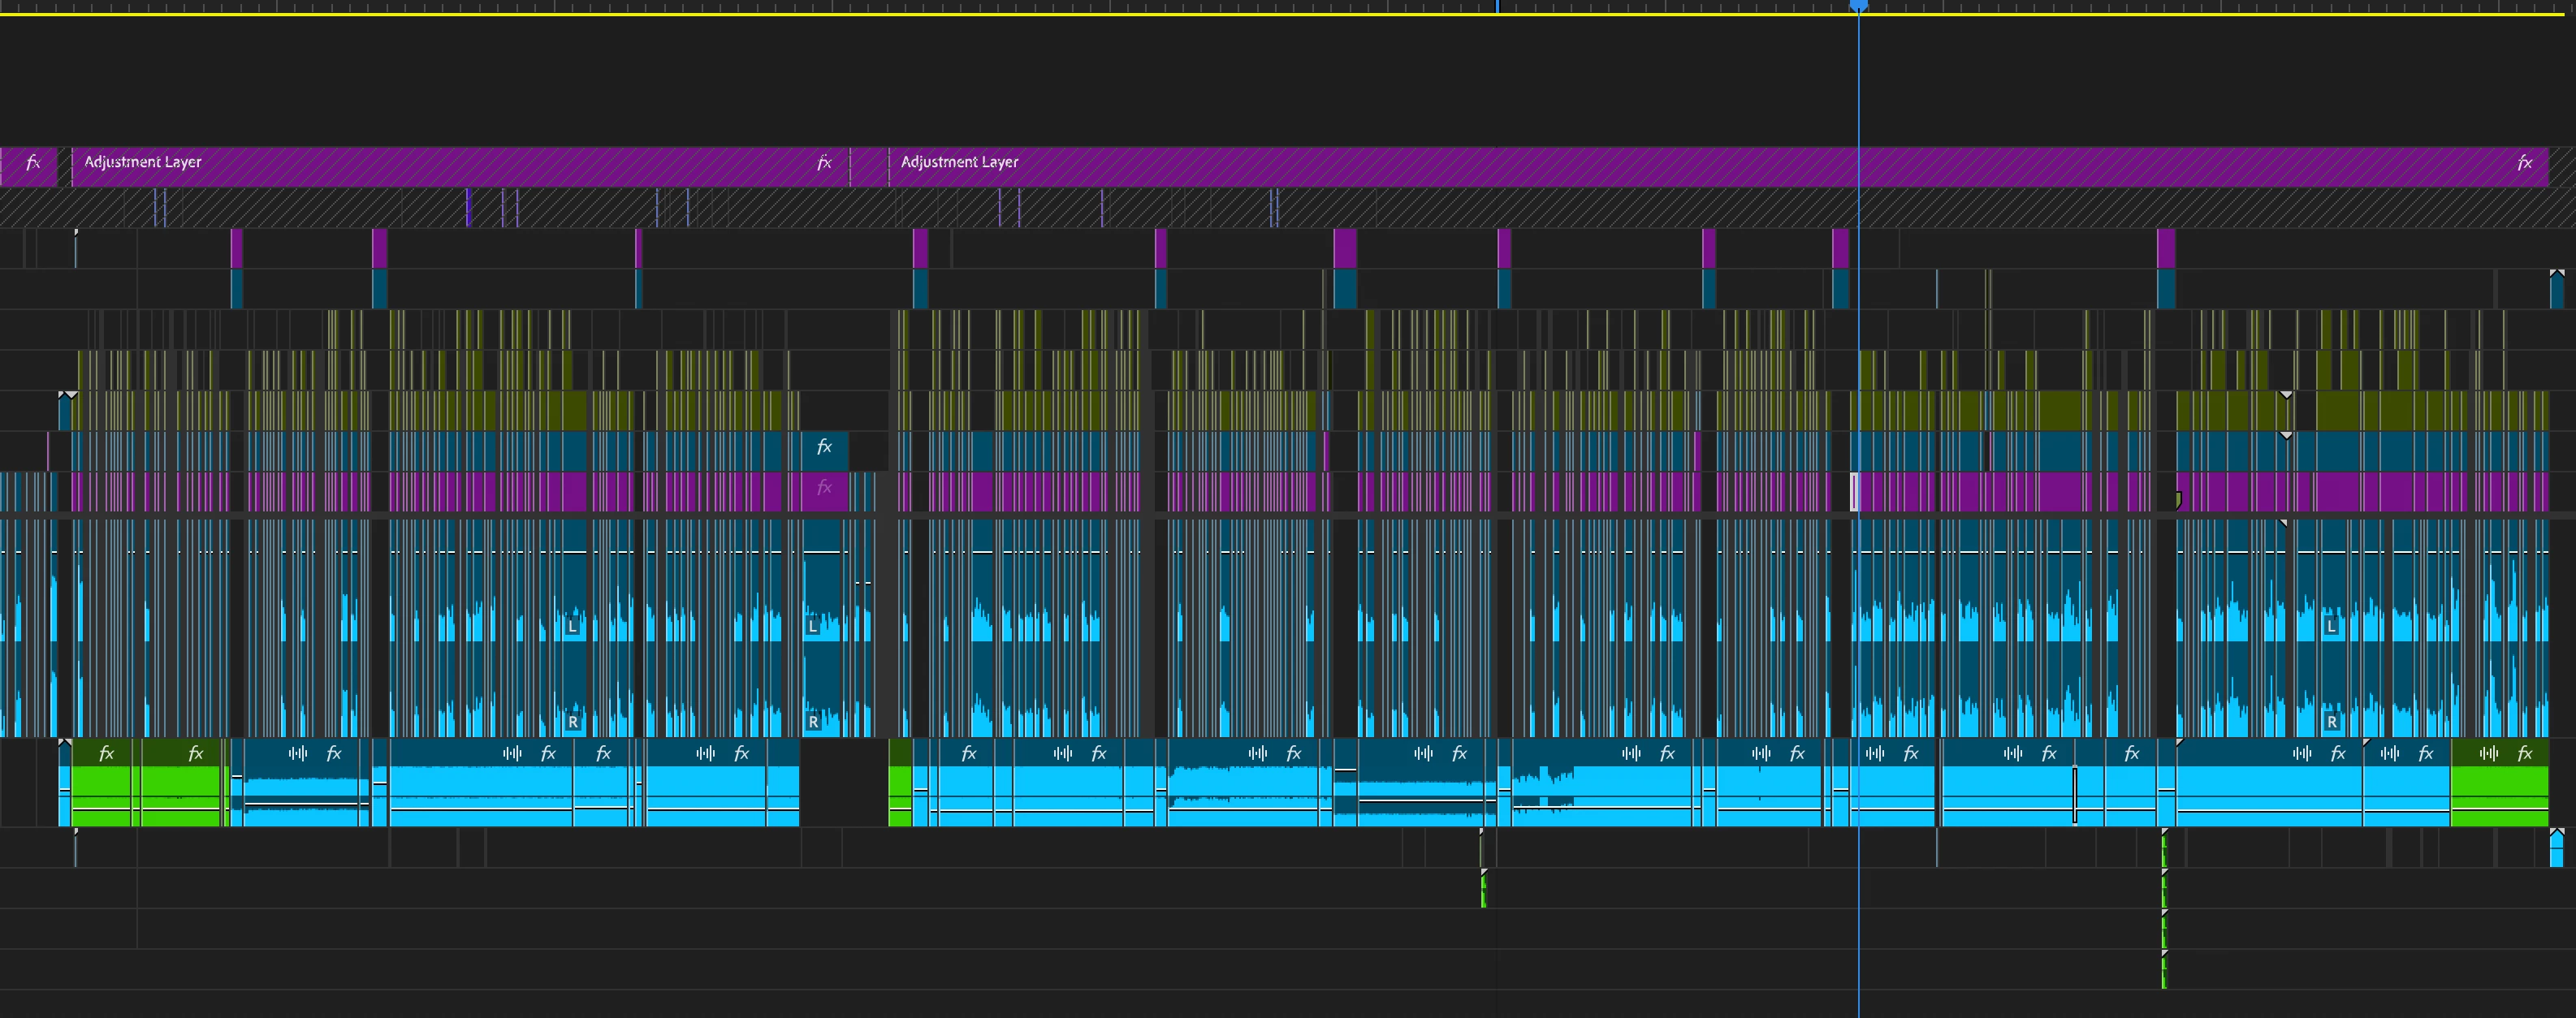Click the rightmost R channel indicator on the waveform
The image size is (2576, 1018).
[x=2331, y=722]
